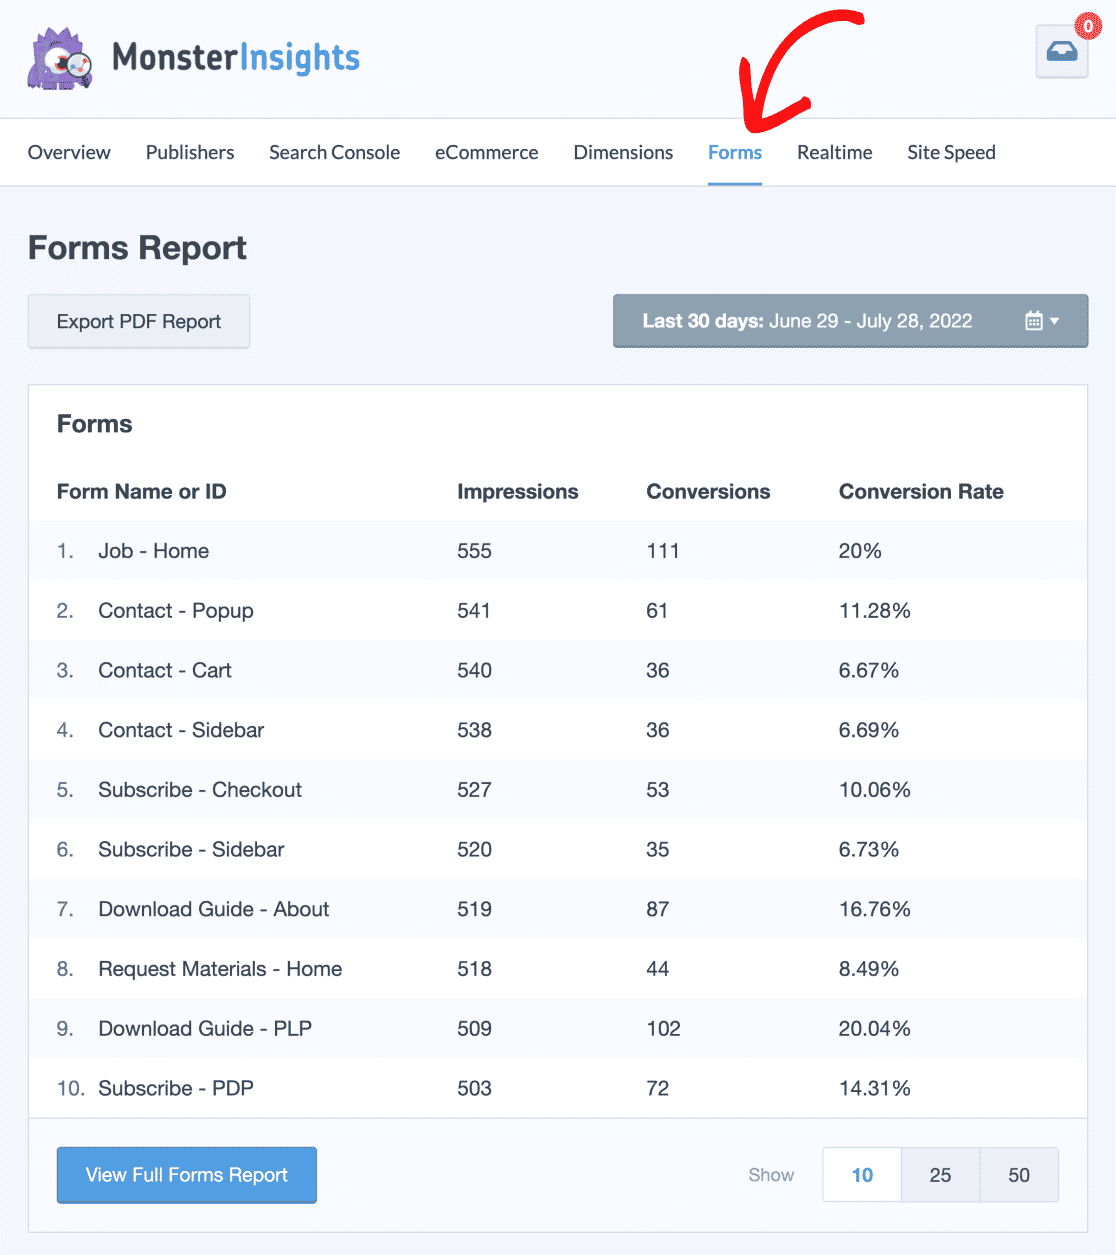Expand the date range dropdown arrow
Screen dimensions: 1116x1255
point(1055,321)
